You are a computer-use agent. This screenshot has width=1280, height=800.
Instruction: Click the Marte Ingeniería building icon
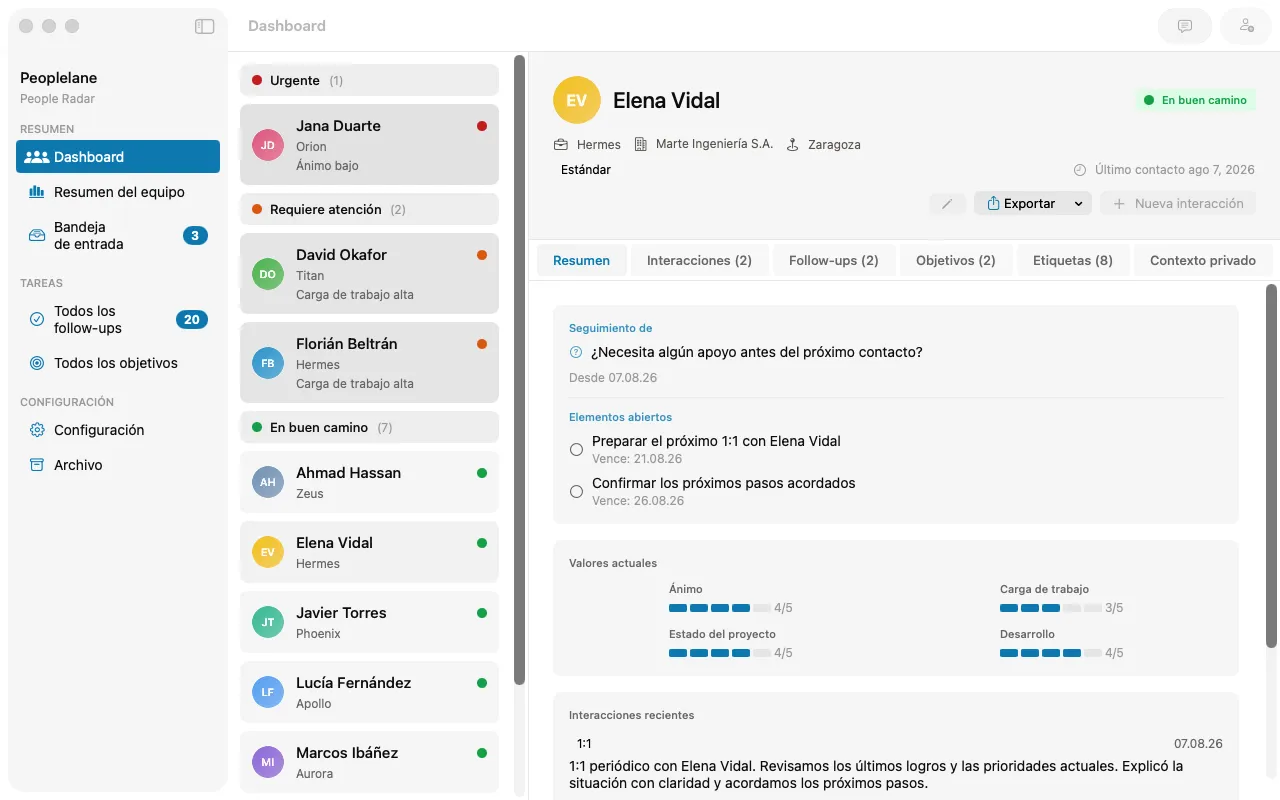click(x=641, y=145)
